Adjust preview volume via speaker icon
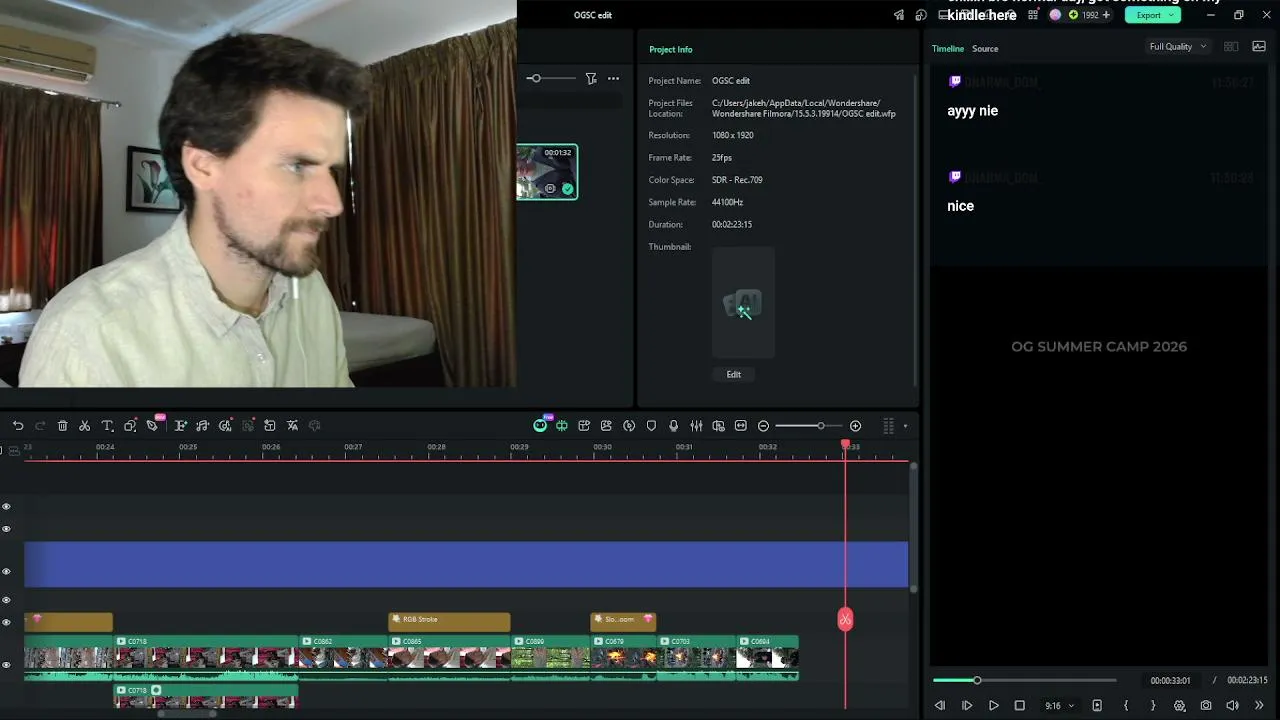Screen dimensions: 1280x720 point(1232,706)
